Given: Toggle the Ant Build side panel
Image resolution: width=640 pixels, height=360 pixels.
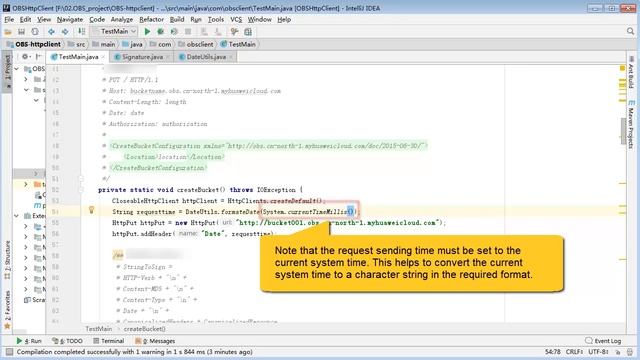Looking at the screenshot, I should 631,72.
